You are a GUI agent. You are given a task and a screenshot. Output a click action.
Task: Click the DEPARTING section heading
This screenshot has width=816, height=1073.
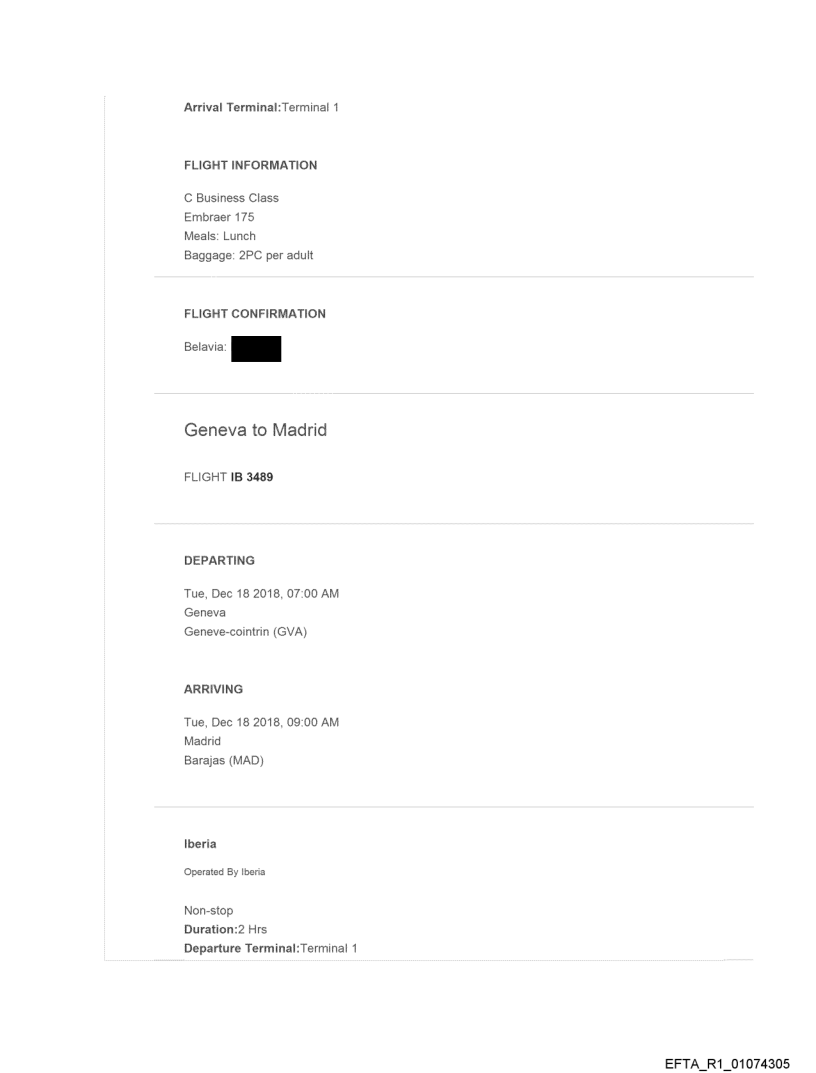219,560
